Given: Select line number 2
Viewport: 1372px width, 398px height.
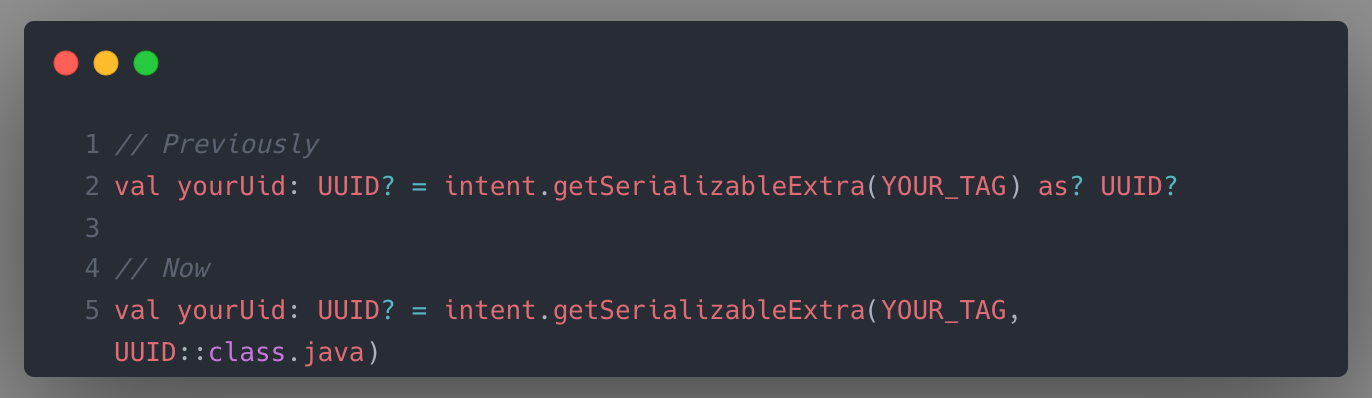Looking at the screenshot, I should (92, 186).
